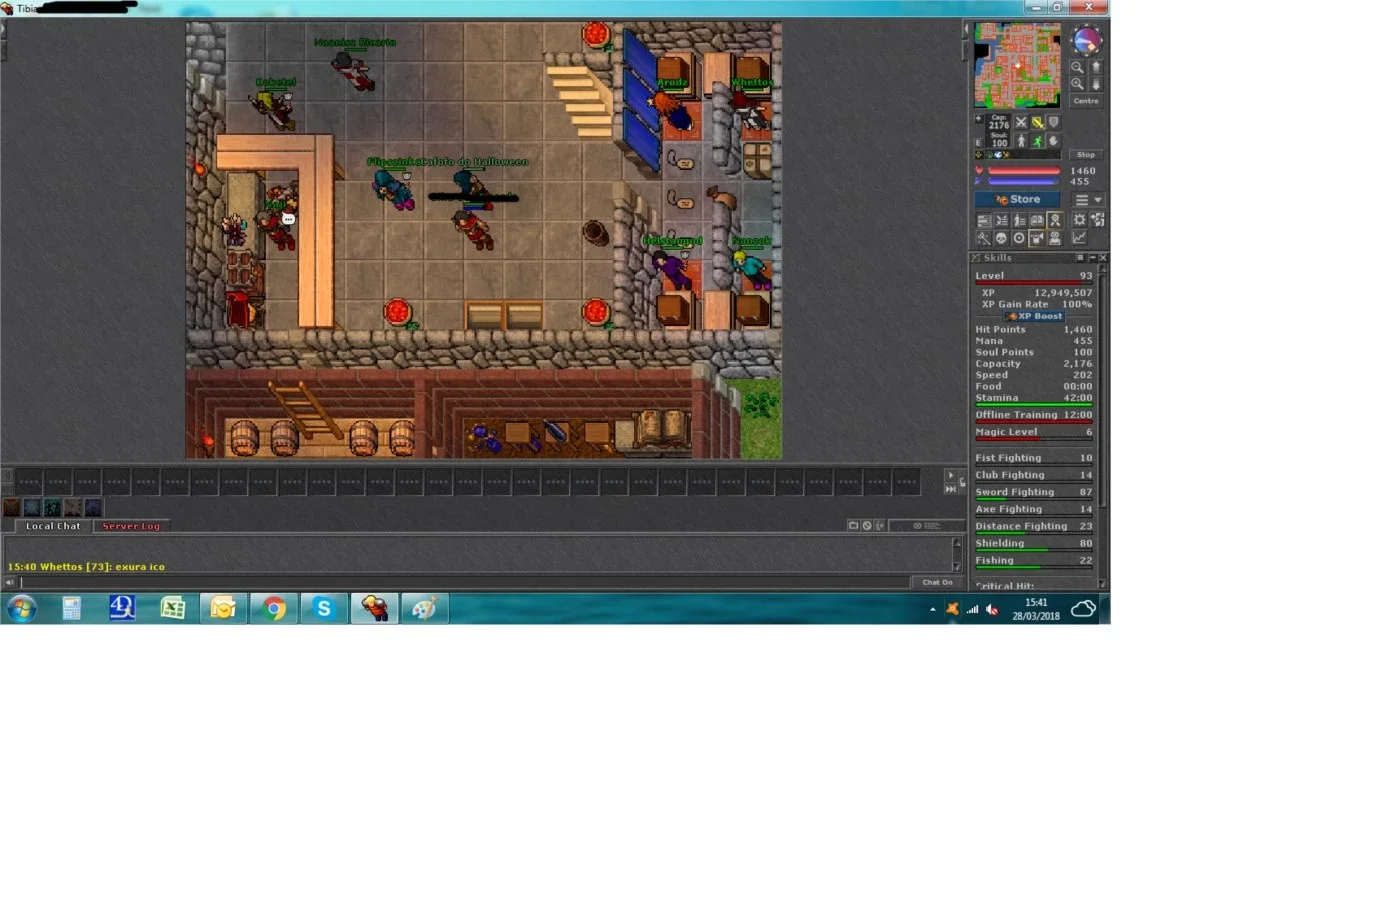The image size is (1400, 914).
Task: Click the XP Boost button
Action: (x=1035, y=316)
